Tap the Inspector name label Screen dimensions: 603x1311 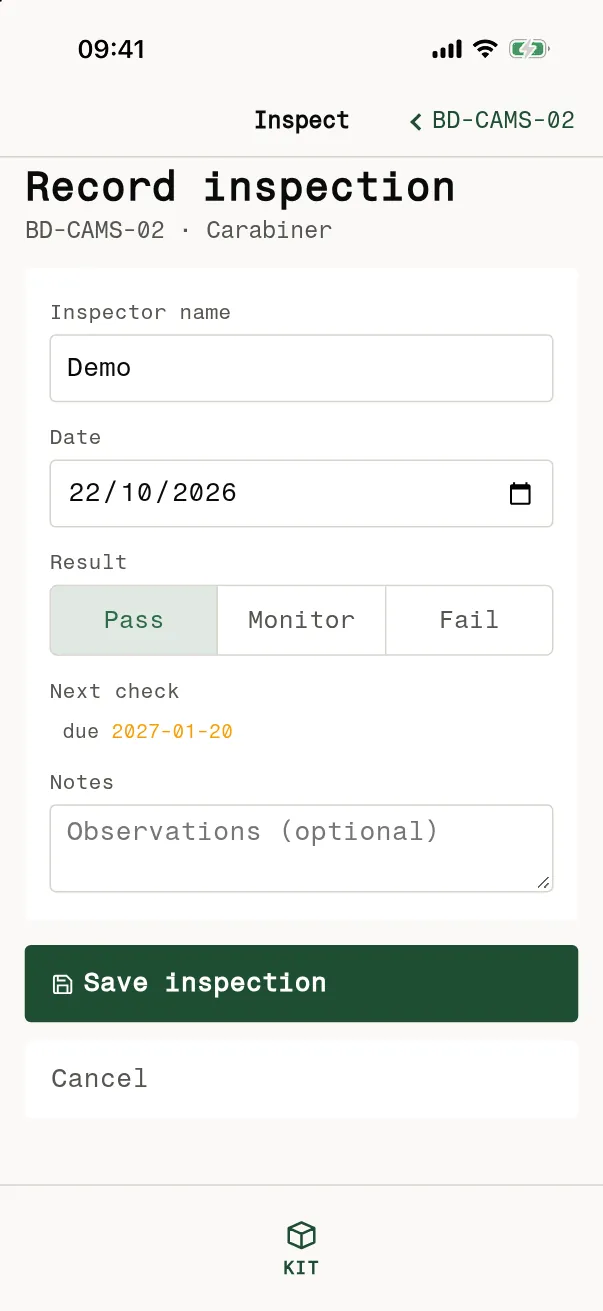(x=140, y=313)
